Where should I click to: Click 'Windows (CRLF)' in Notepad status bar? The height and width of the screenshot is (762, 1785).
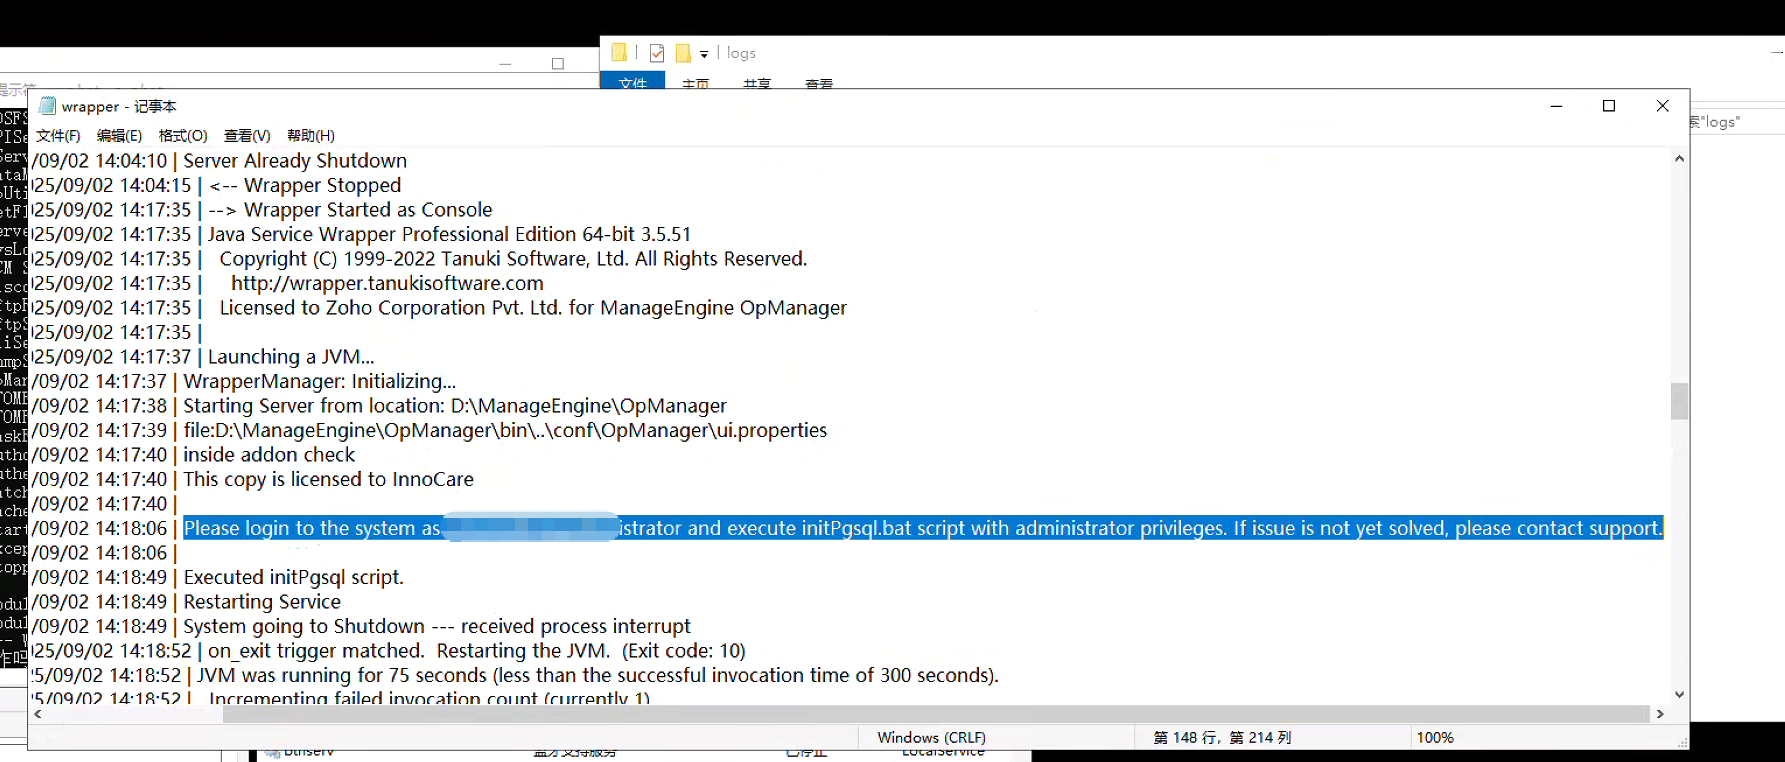(x=931, y=737)
